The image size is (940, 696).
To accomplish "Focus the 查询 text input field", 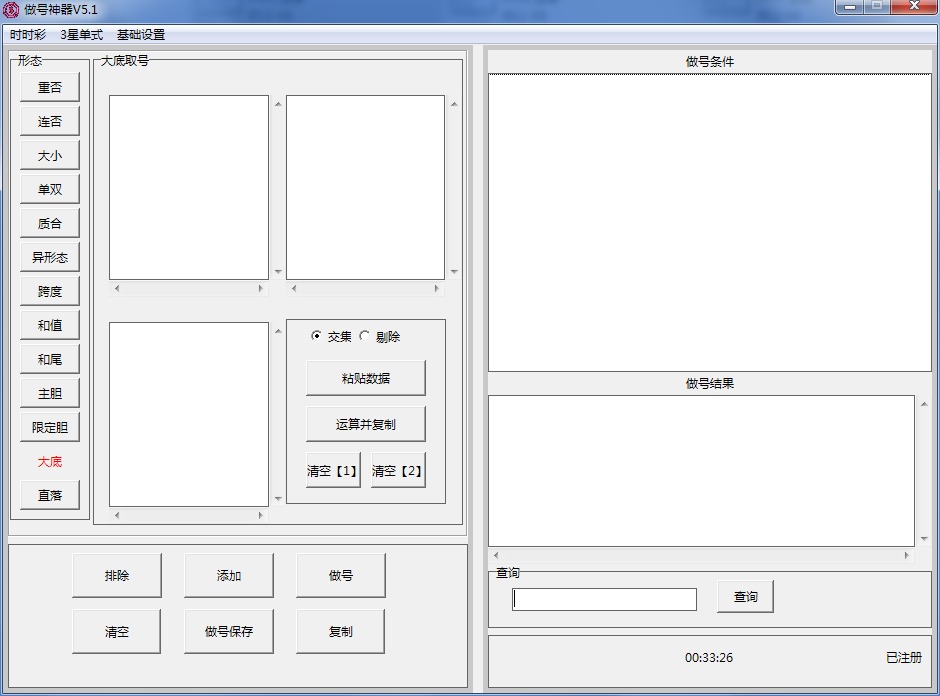I will click(604, 599).
